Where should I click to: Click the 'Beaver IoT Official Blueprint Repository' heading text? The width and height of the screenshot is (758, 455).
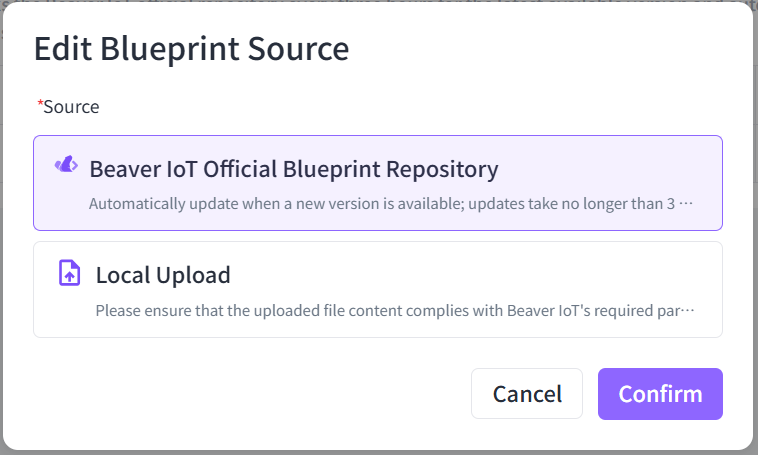click(294, 169)
